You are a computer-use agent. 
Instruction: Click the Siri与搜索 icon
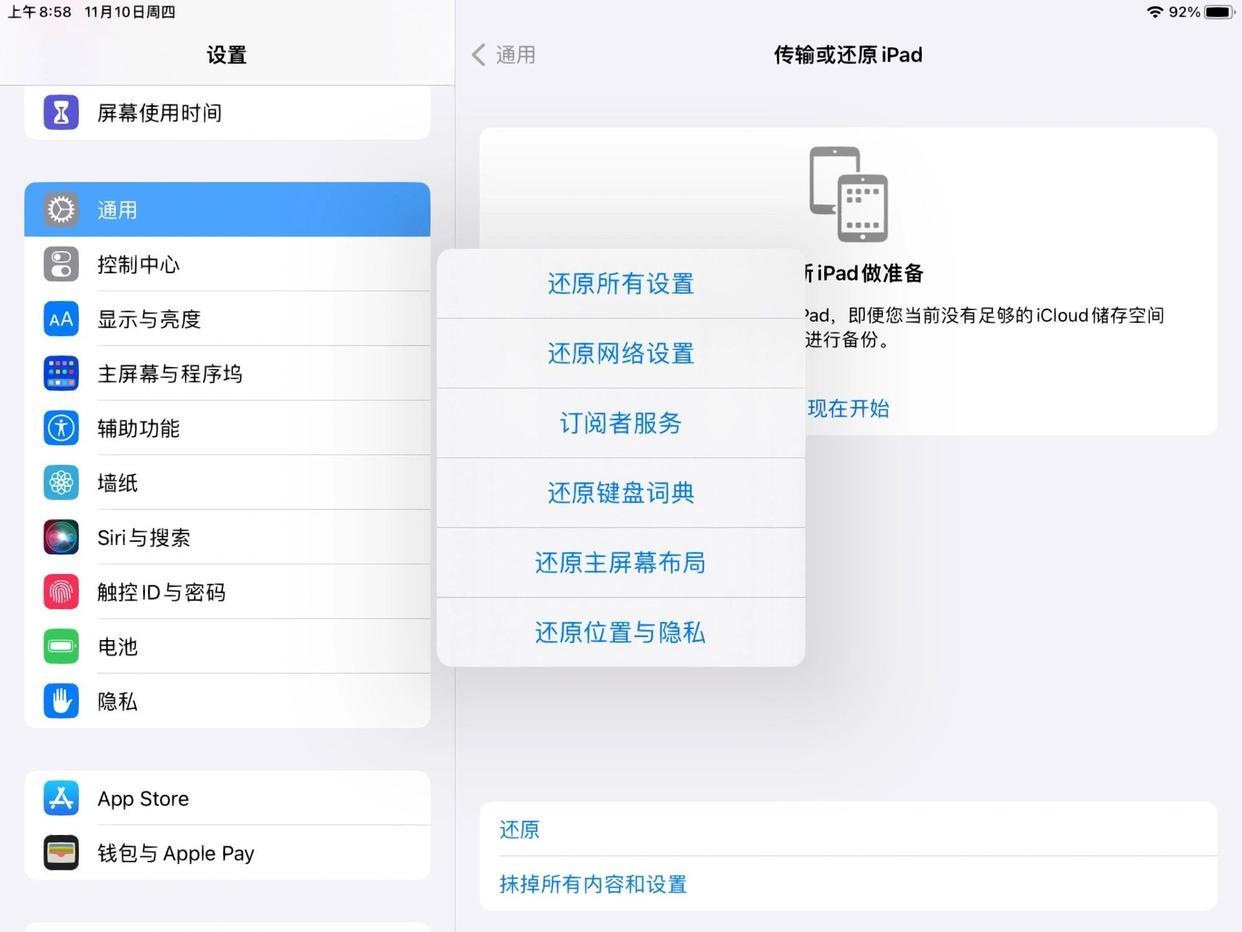coord(61,537)
